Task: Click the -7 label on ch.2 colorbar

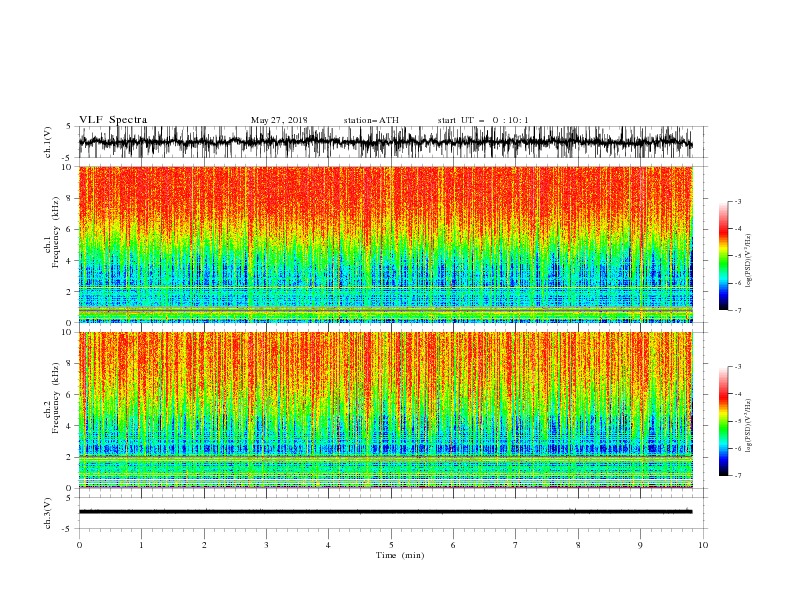Action: pyautogui.click(x=738, y=475)
